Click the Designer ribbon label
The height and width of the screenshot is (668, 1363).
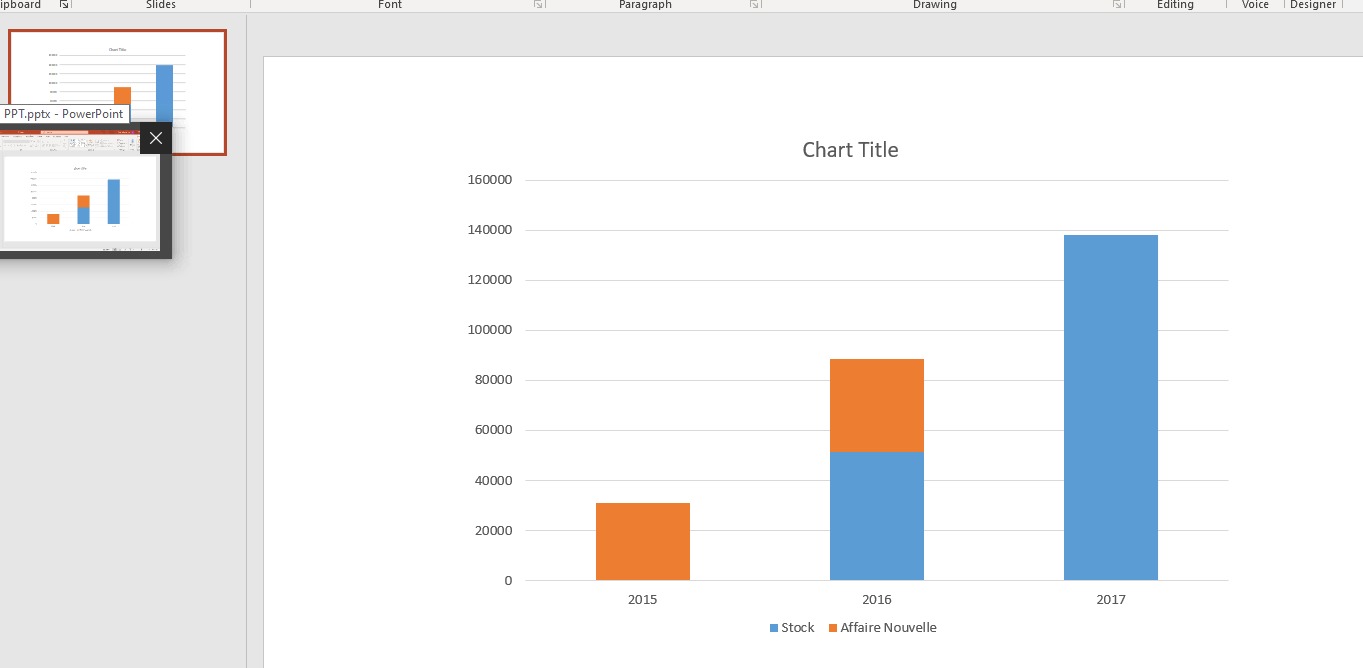[x=1312, y=4]
